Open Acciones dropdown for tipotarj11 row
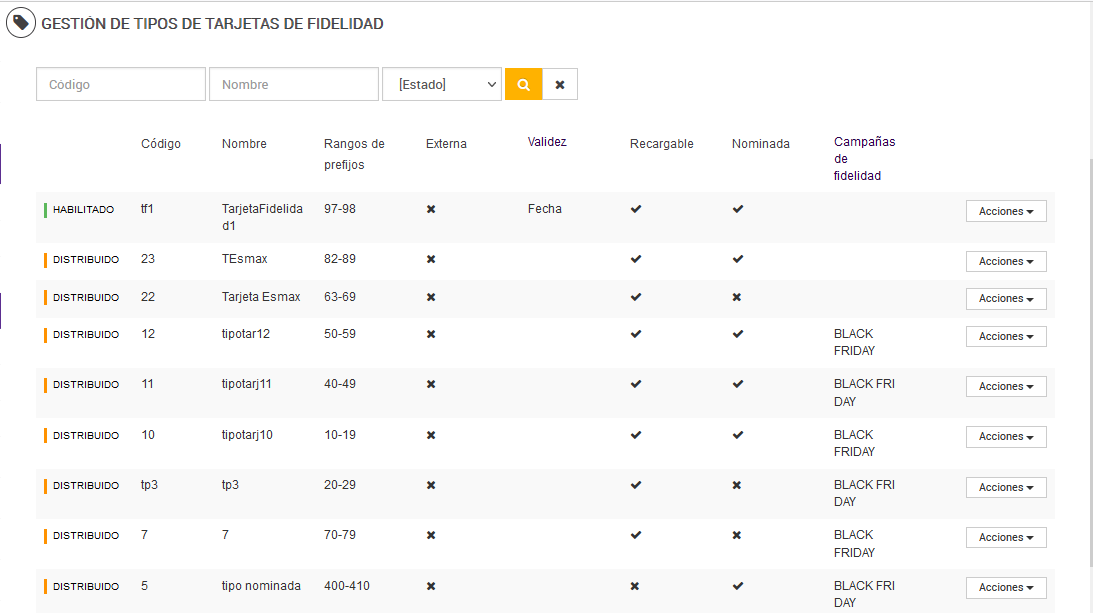This screenshot has width=1093, height=613. (1006, 387)
